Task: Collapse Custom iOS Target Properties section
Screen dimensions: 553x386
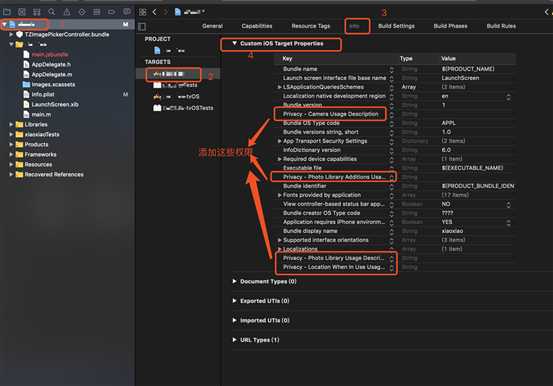Action: (x=235, y=43)
